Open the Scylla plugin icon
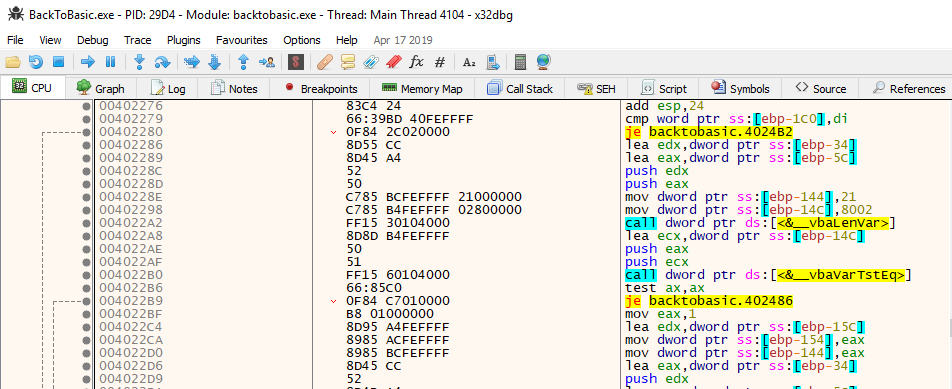The image size is (952, 389). pos(296,62)
